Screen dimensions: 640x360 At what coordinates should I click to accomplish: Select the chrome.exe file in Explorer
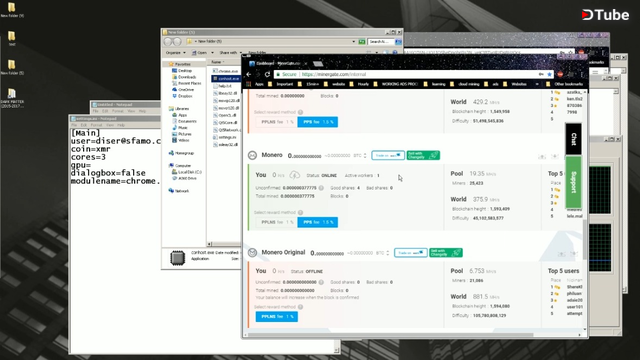pyautogui.click(x=225, y=71)
